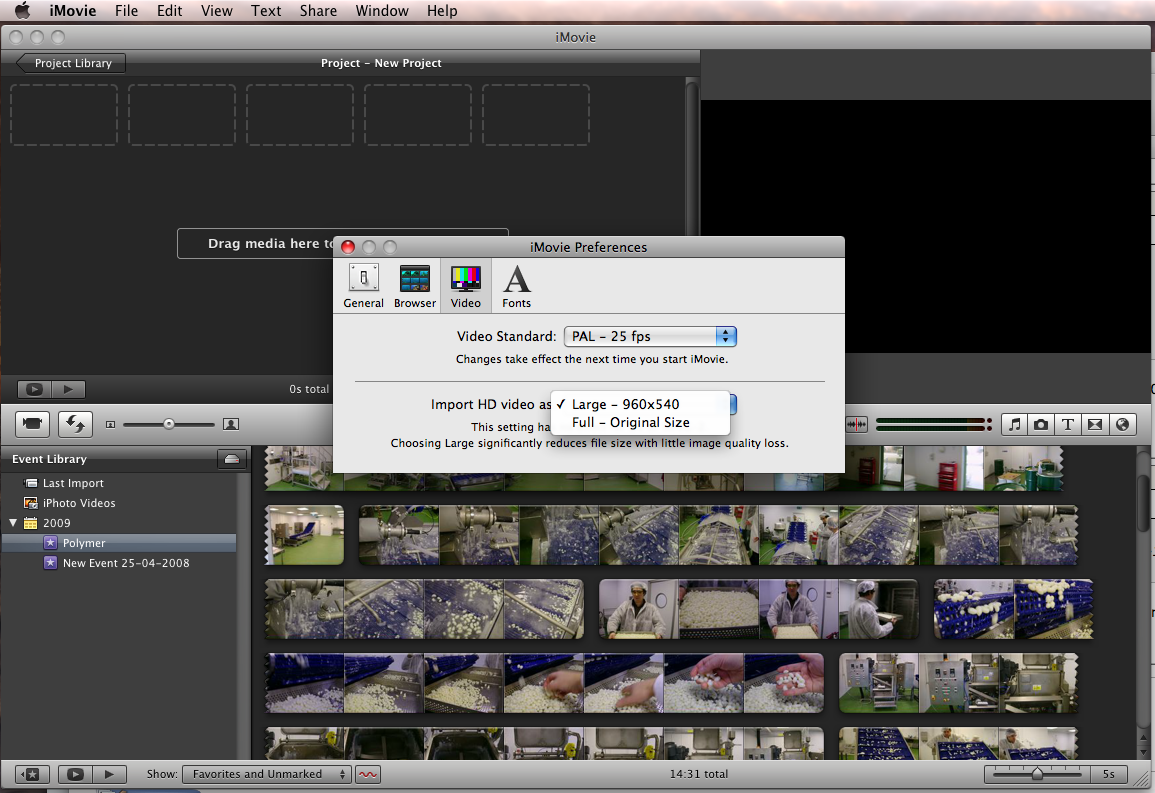The height and width of the screenshot is (793, 1155).
Task: Click the control panel machine clip
Action: pyautogui.click(x=958, y=683)
